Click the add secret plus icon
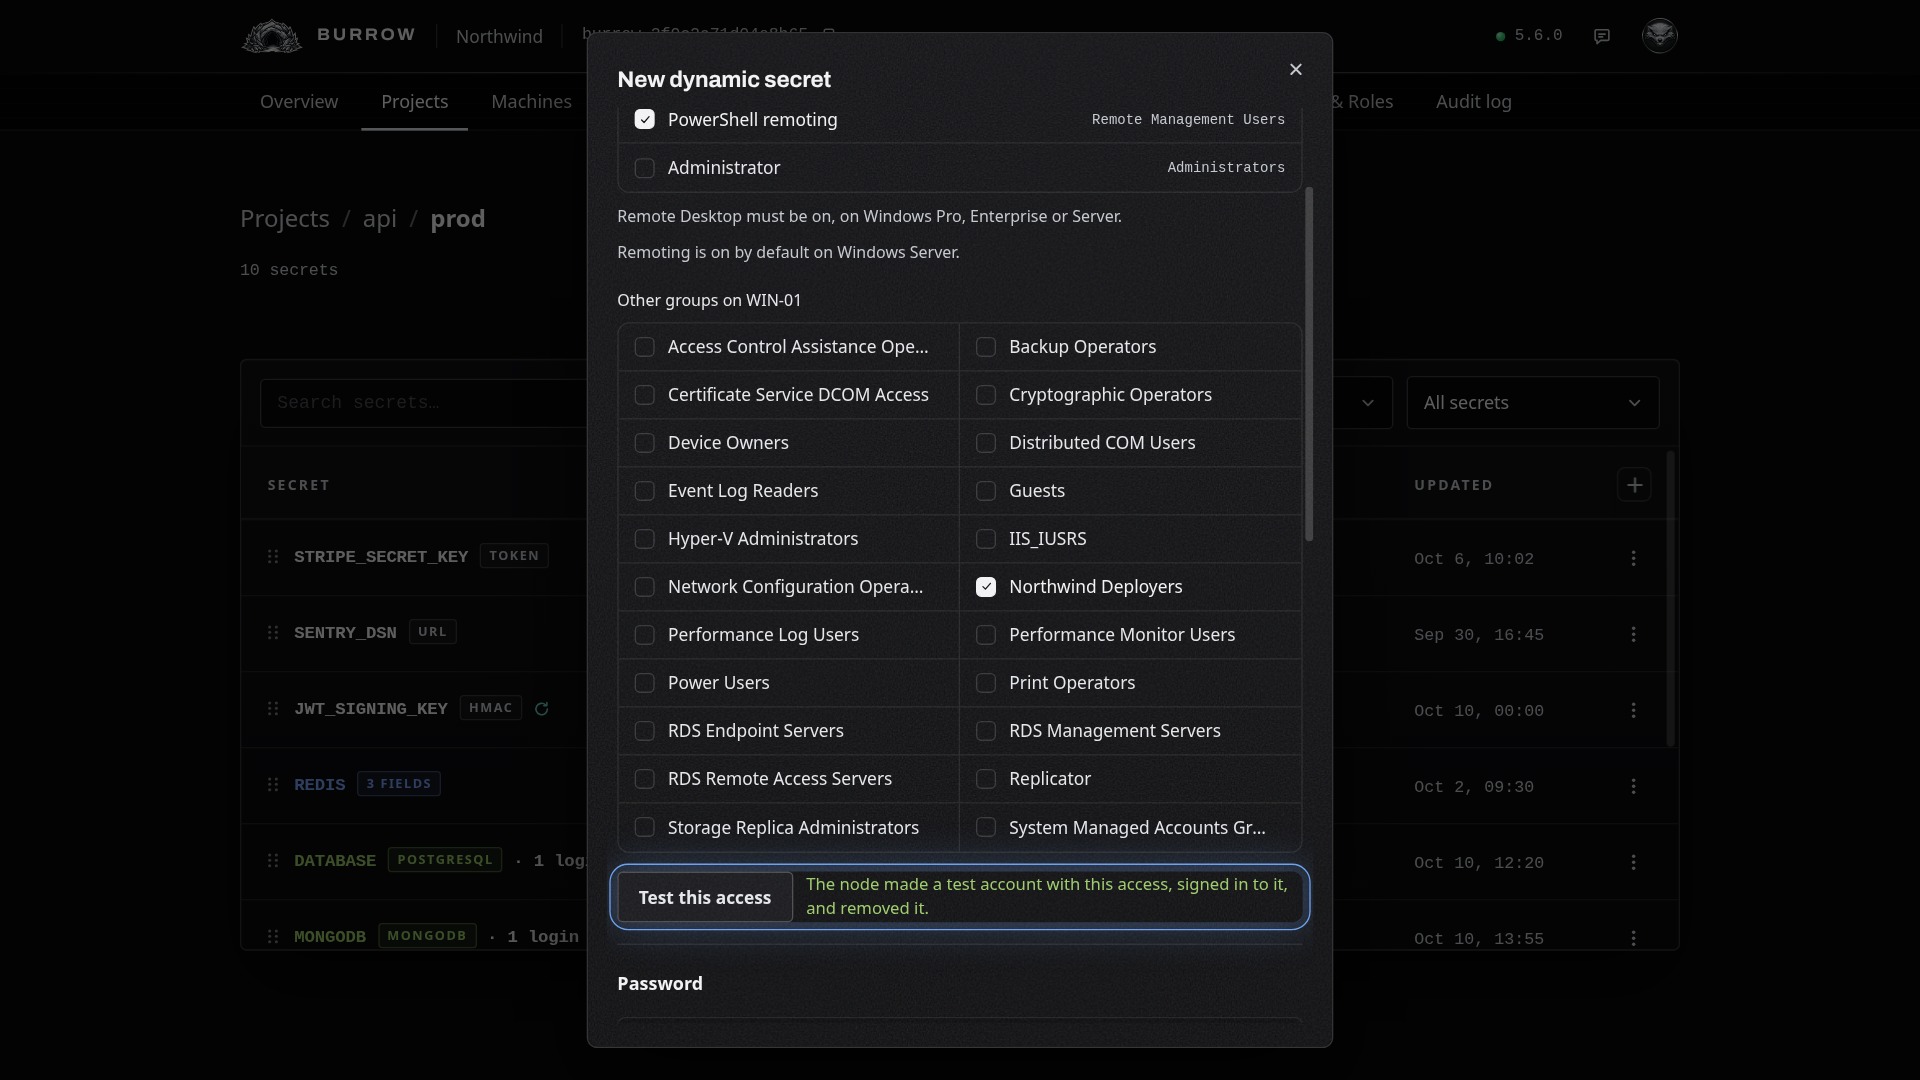This screenshot has height=1080, width=1920. click(x=1634, y=485)
